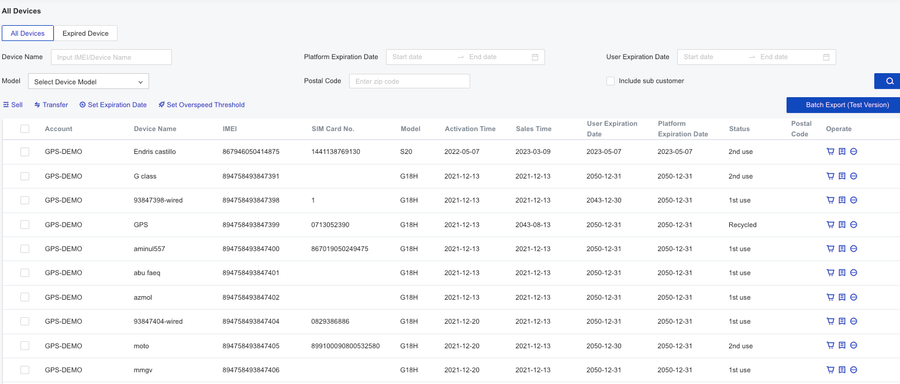Click the Sell action link

pos(13,105)
